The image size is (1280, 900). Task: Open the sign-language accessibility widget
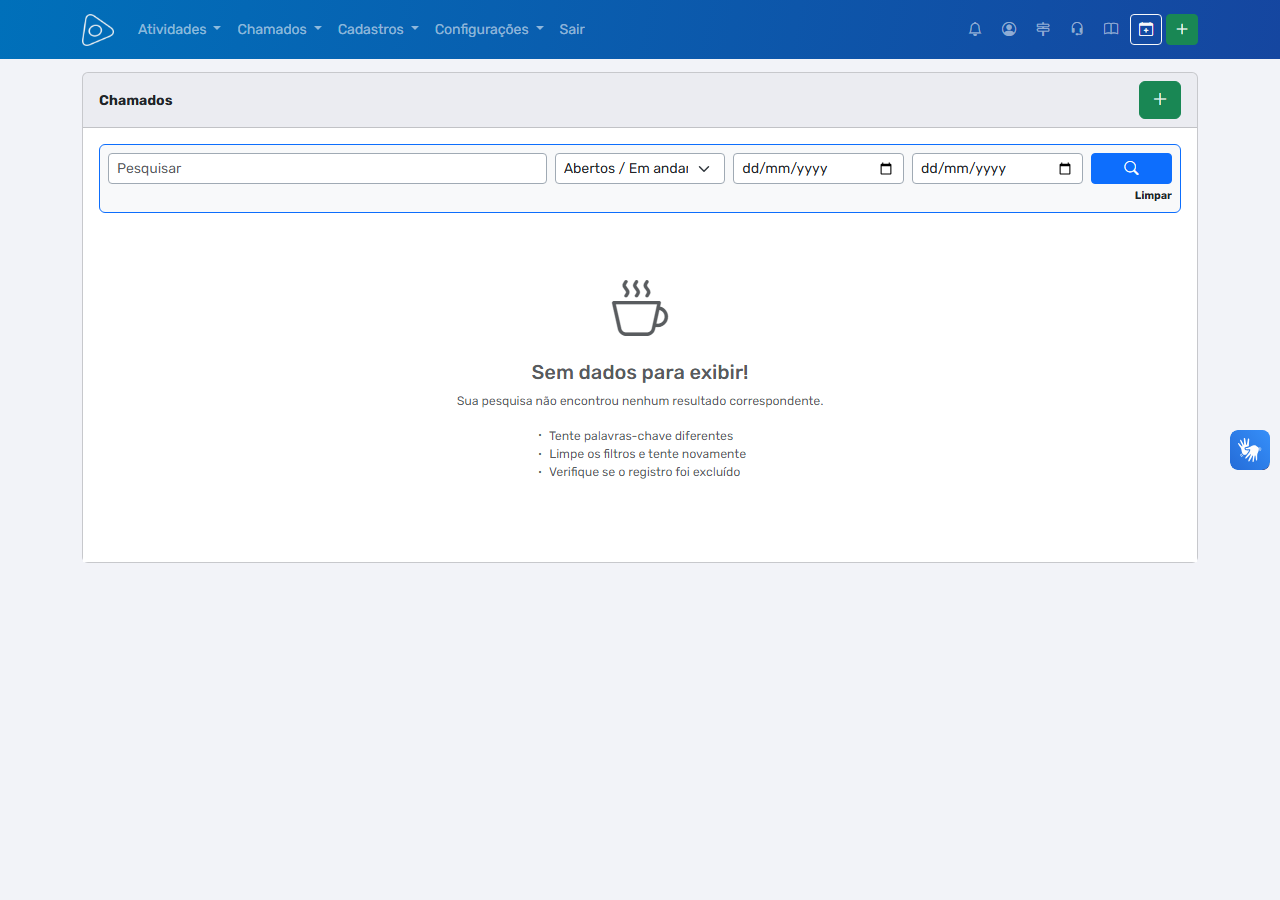[x=1250, y=450]
